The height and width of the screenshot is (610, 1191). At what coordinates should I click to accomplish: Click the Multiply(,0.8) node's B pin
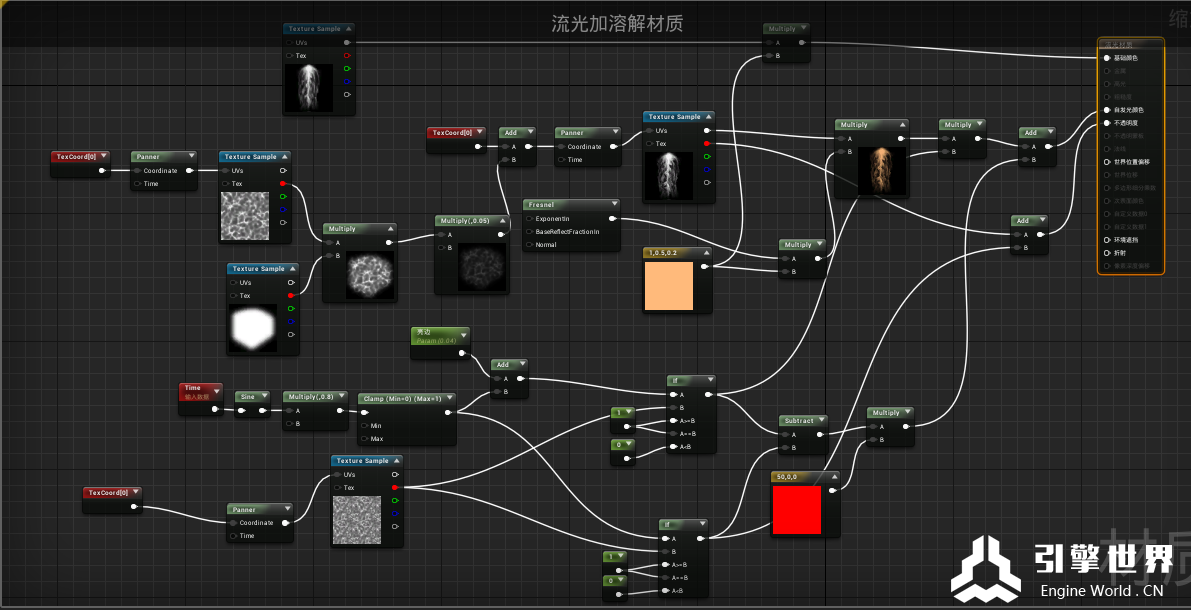[289, 423]
